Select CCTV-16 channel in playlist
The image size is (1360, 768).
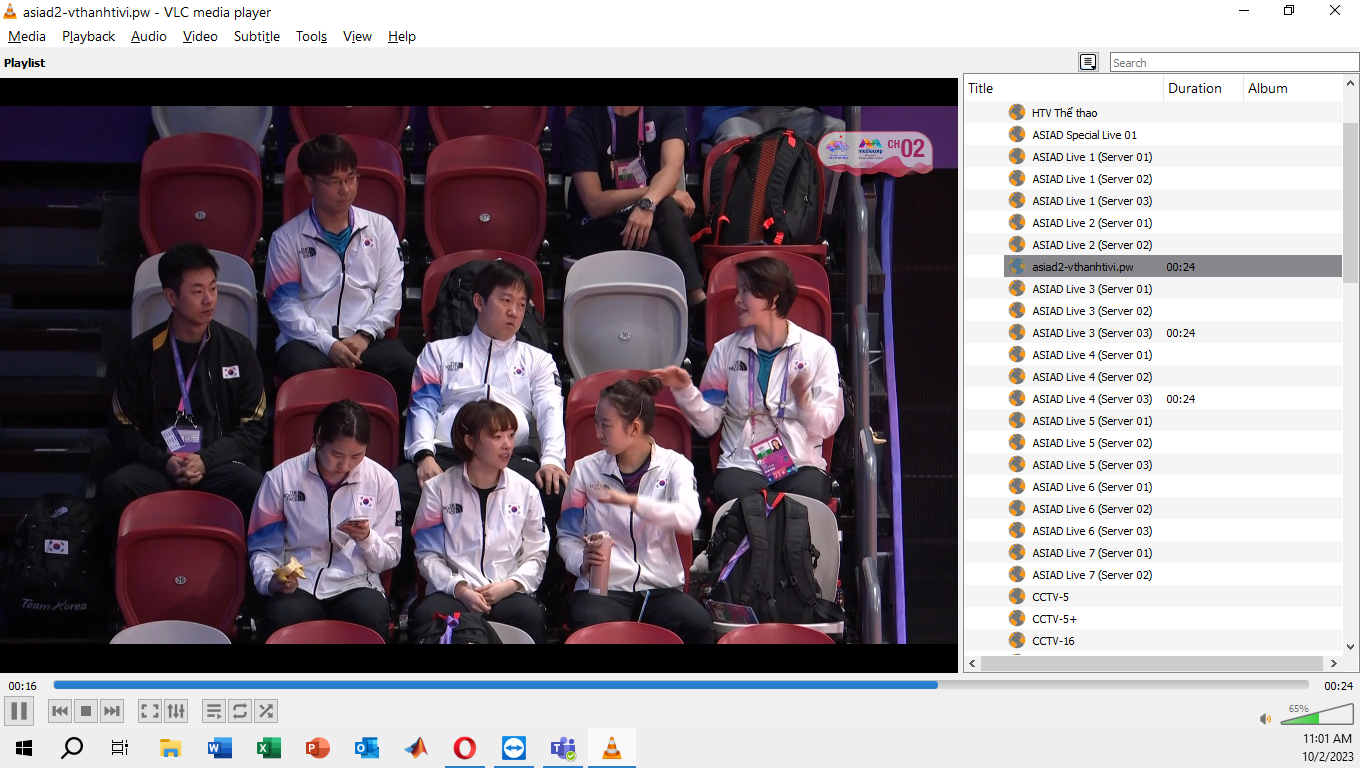(x=1053, y=641)
